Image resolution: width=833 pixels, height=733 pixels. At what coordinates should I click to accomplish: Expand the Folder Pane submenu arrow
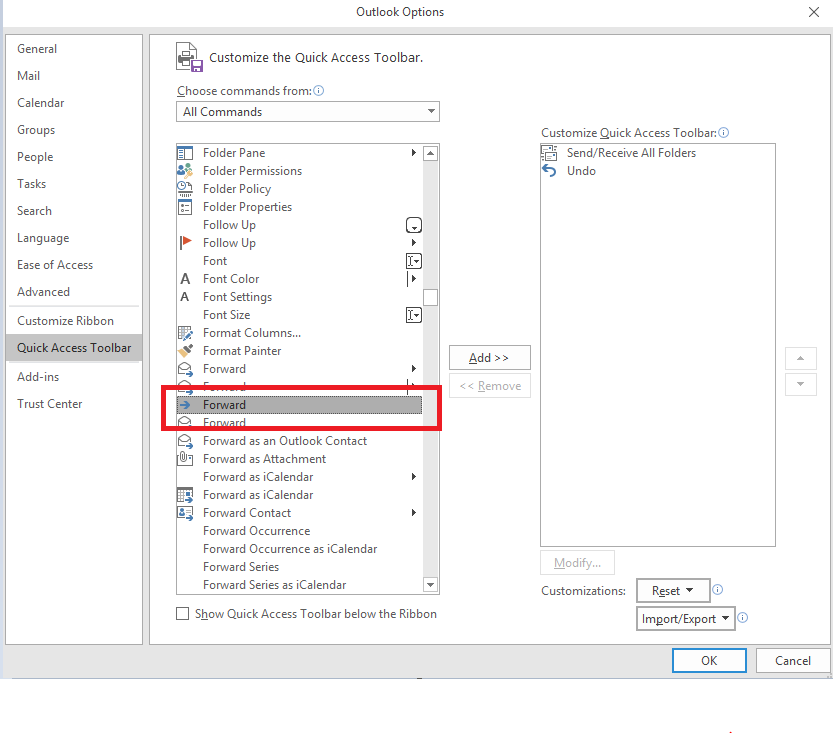(413, 153)
